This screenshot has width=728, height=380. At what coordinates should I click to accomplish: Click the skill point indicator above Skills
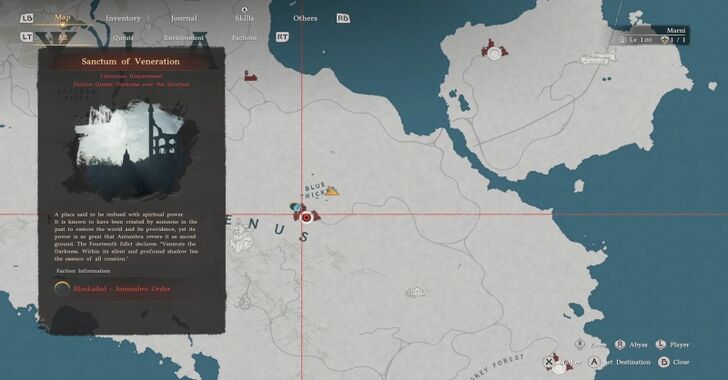[245, 9]
